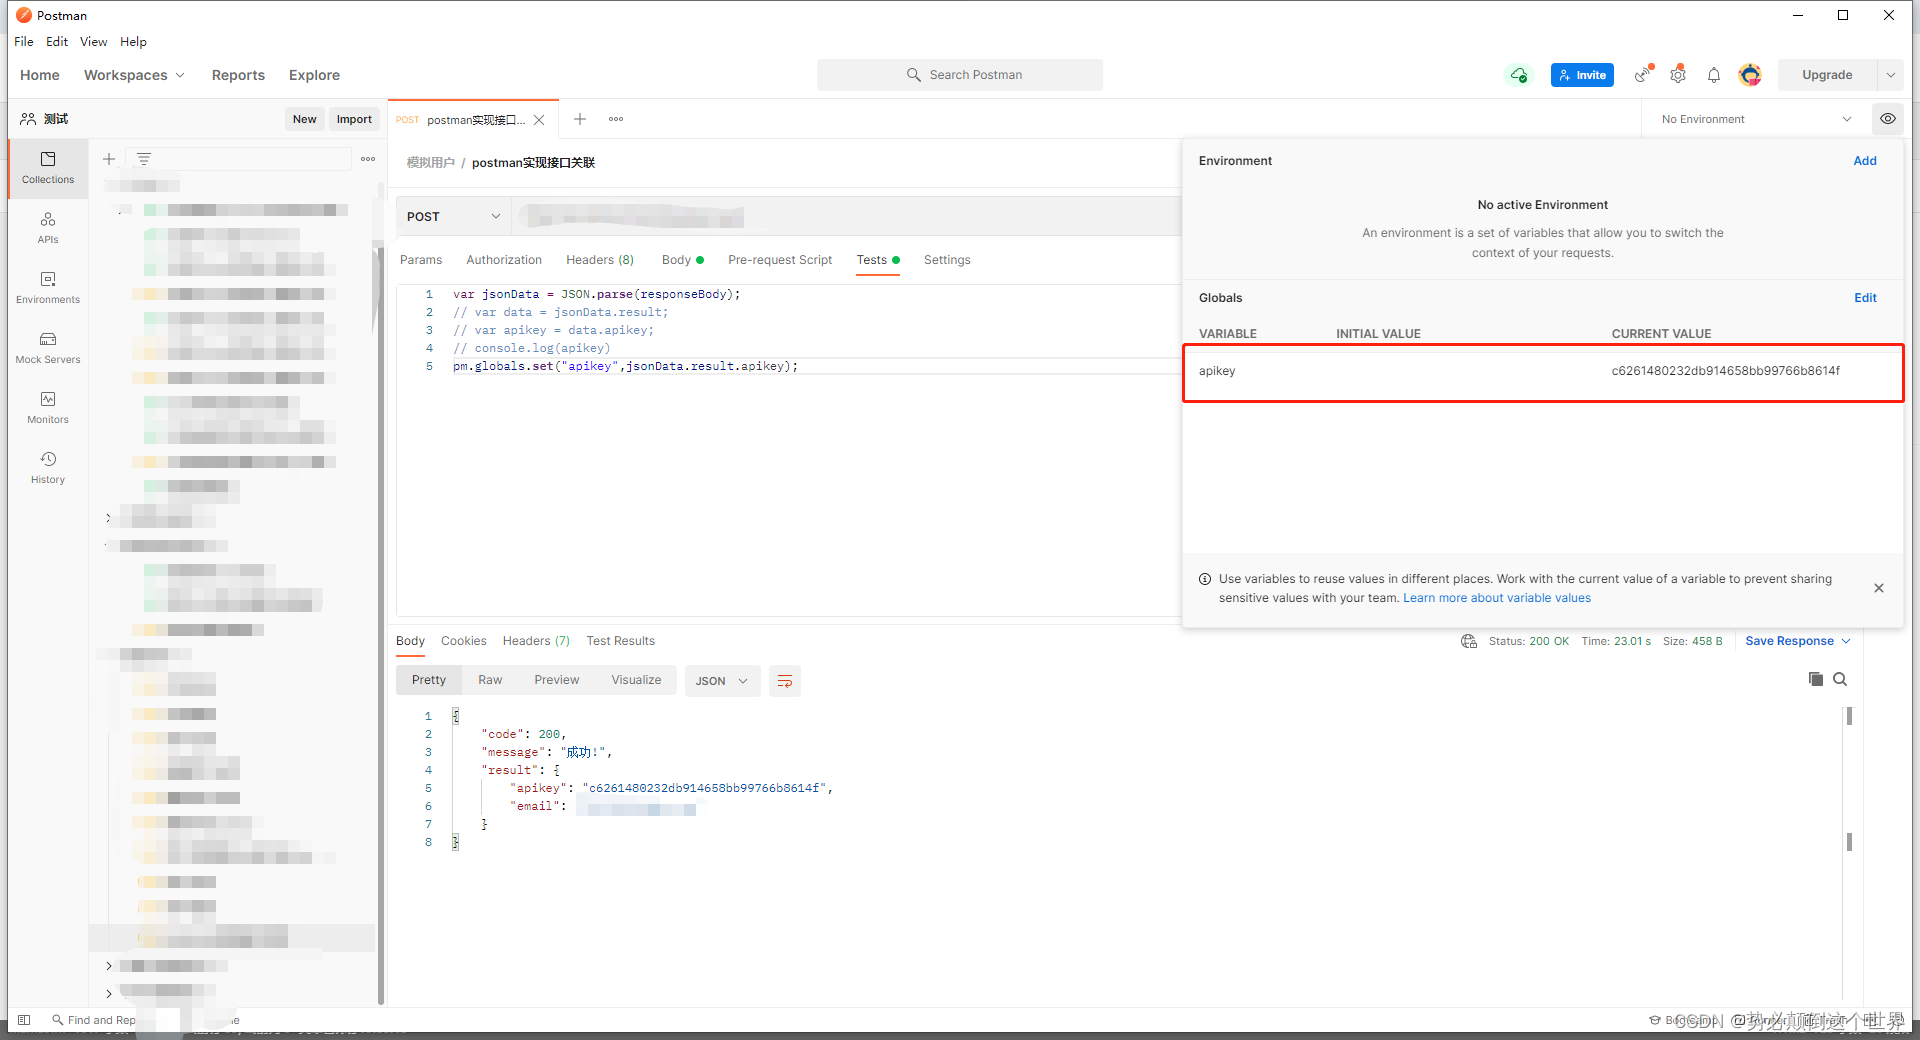Toggle response line wrapping
Image resolution: width=1920 pixels, height=1040 pixels.
785,681
